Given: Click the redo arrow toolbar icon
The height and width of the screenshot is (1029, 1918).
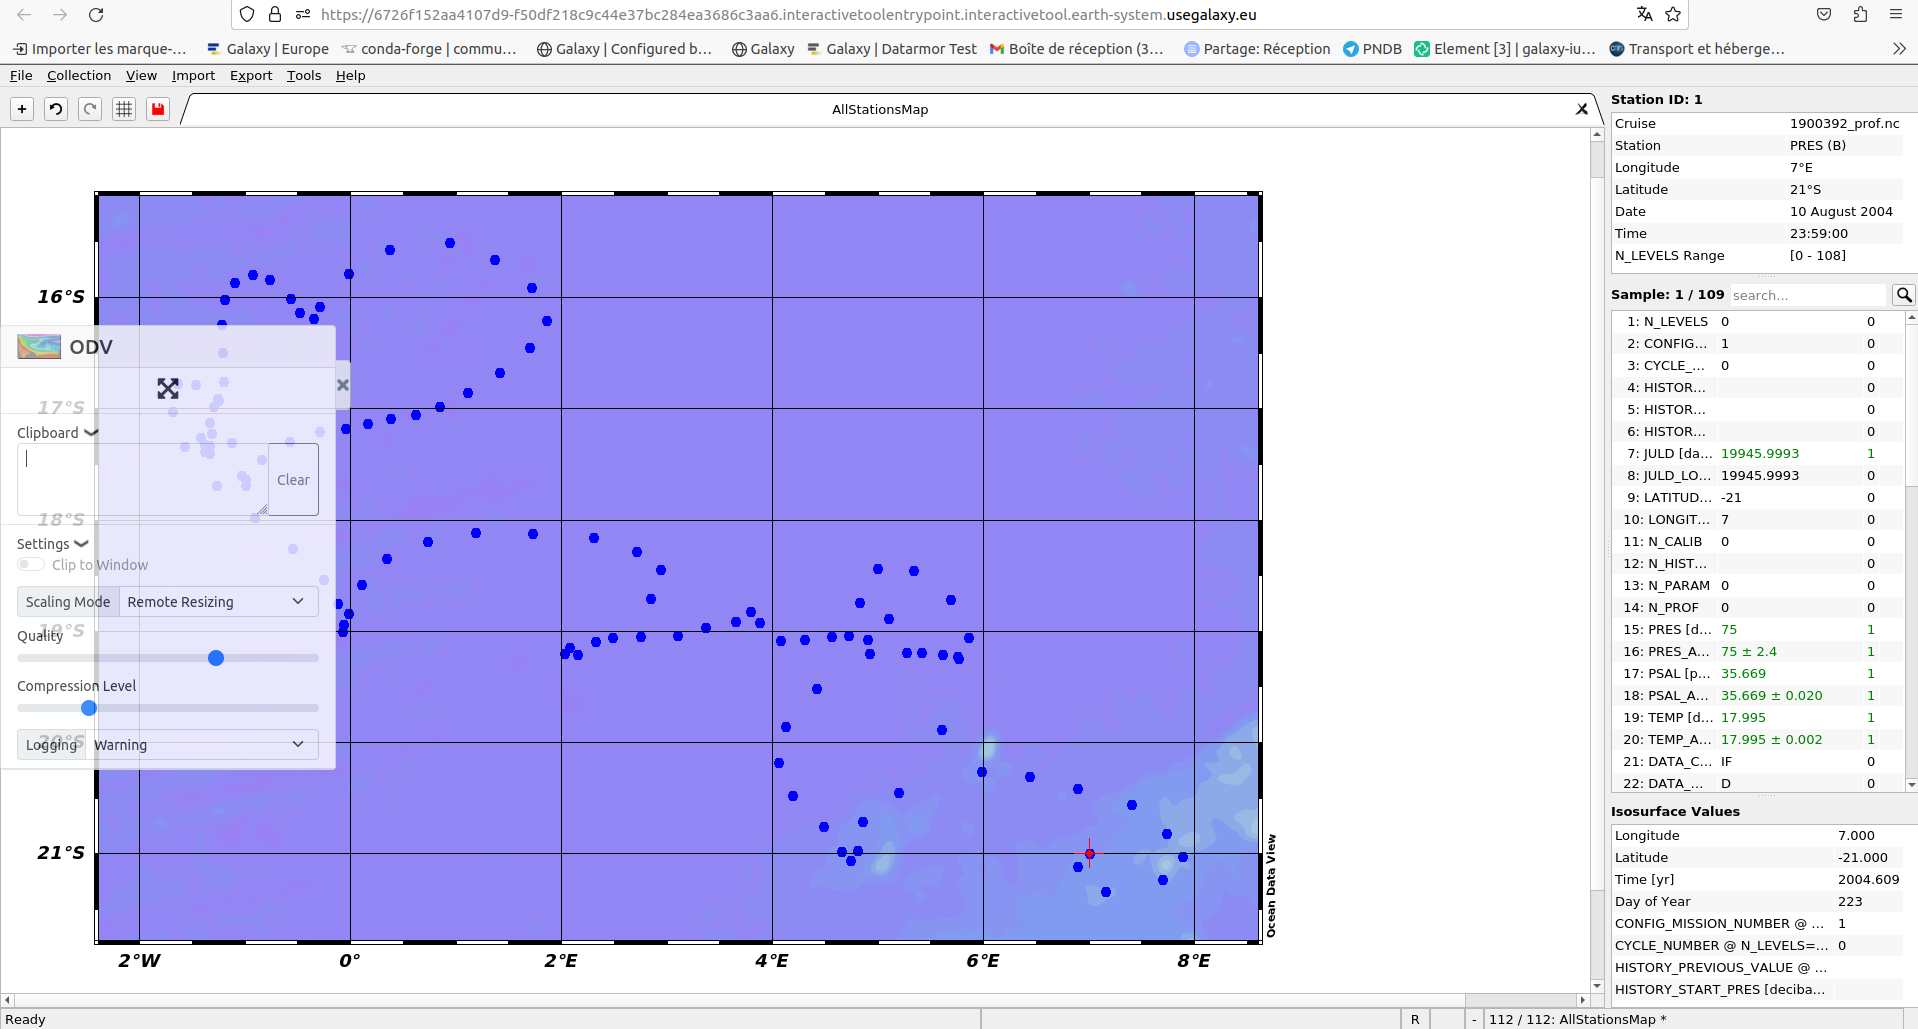Looking at the screenshot, I should (90, 109).
